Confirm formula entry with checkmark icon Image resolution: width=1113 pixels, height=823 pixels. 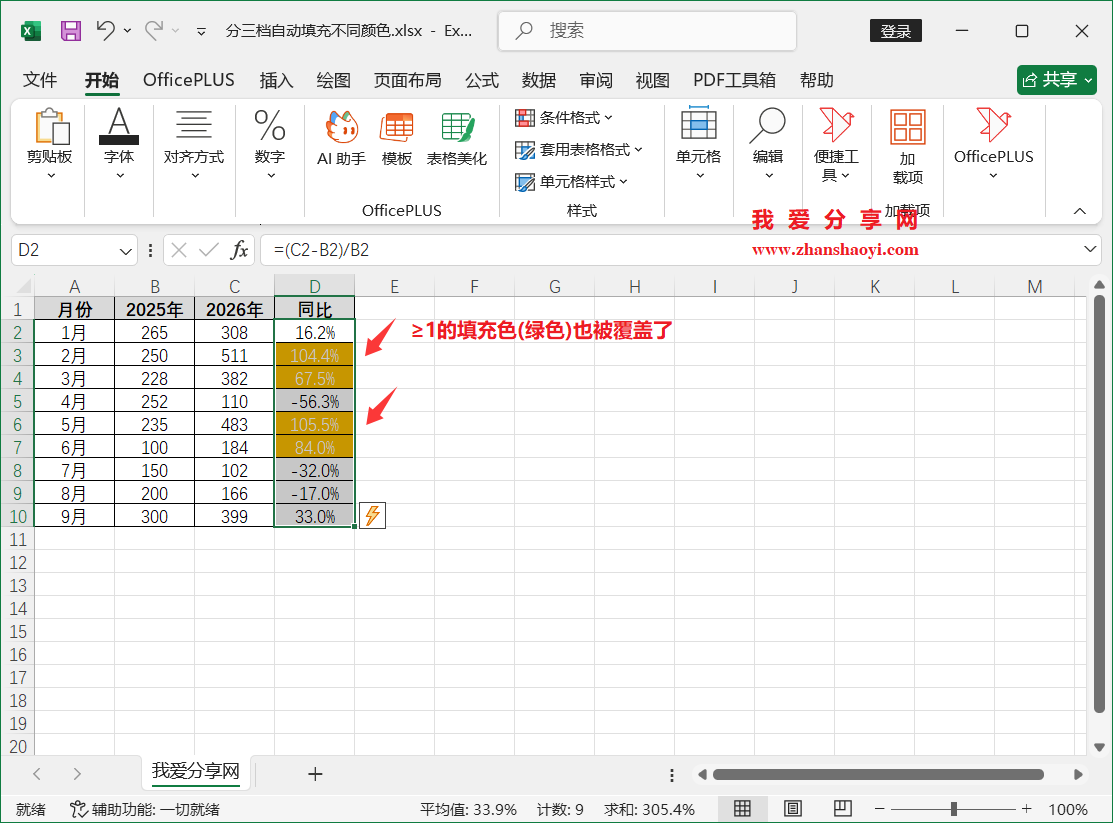[209, 250]
